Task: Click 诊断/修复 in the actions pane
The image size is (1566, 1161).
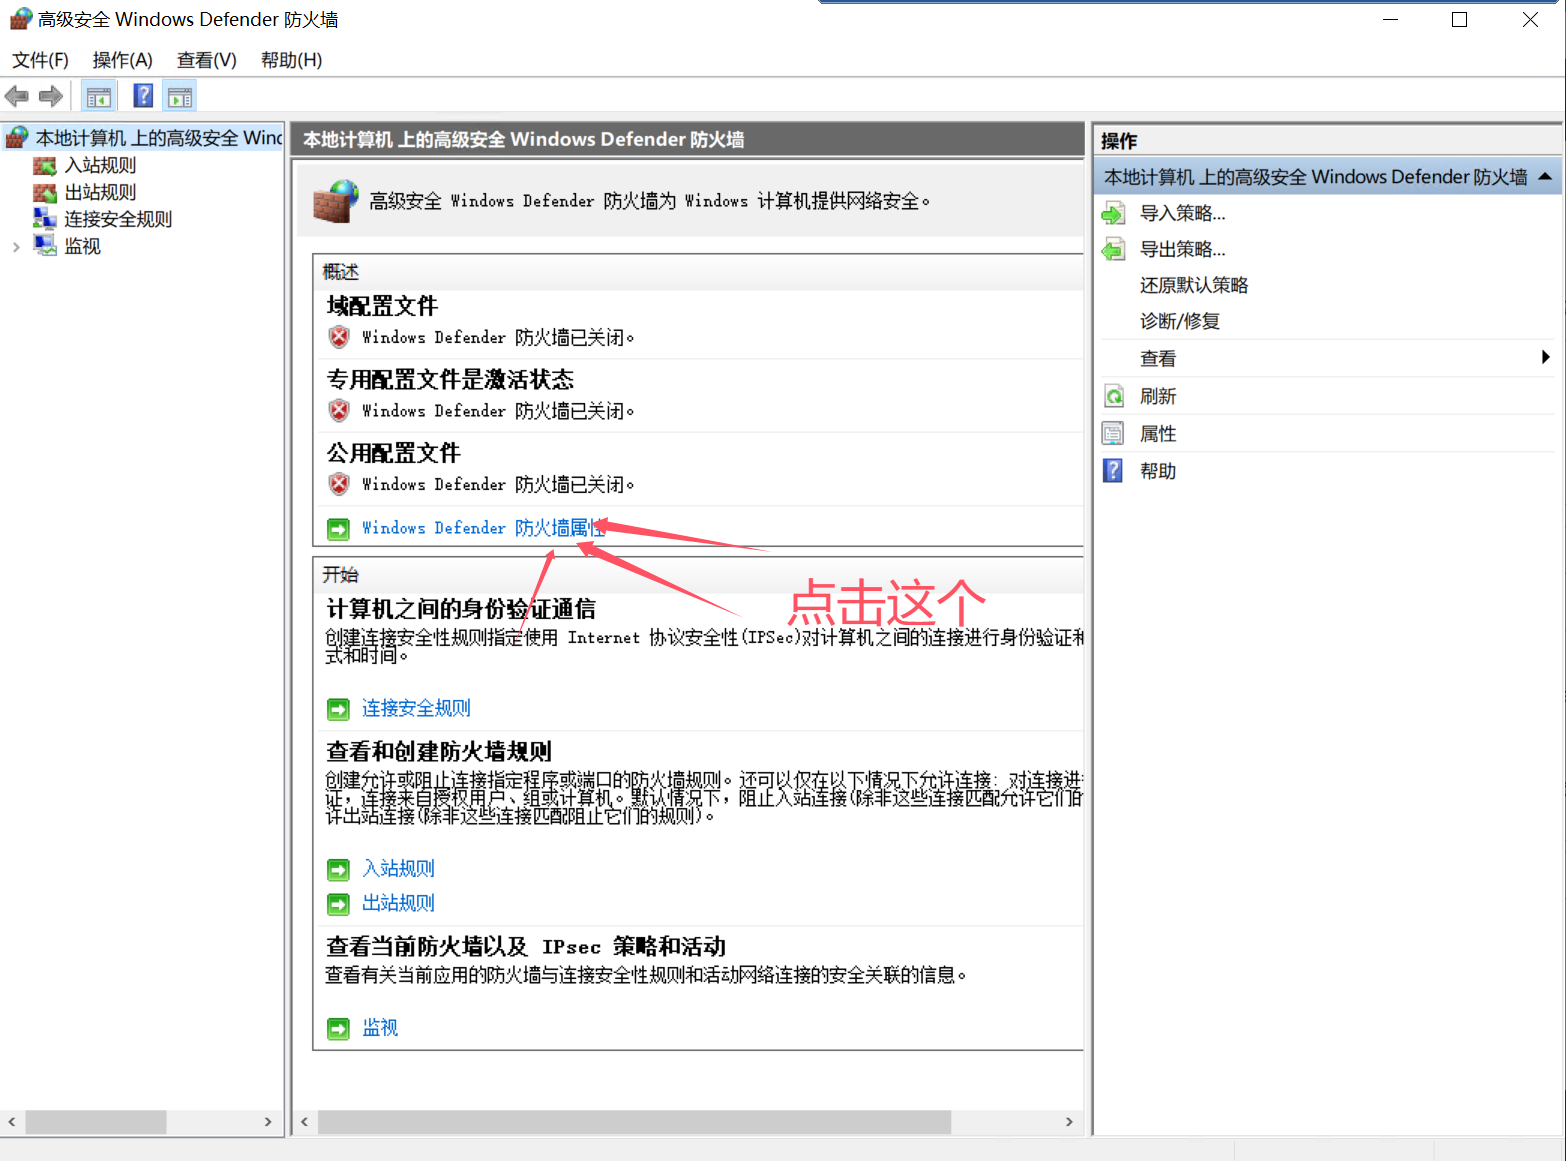Action: [1180, 321]
